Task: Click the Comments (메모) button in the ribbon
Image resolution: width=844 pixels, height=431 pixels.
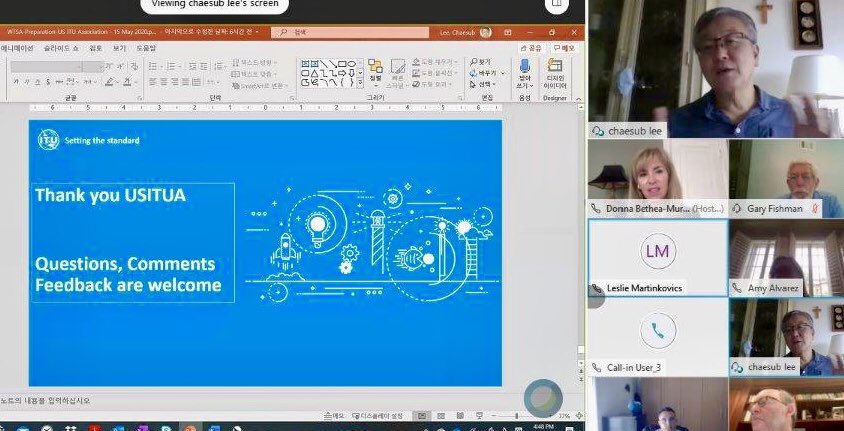Action: point(564,48)
